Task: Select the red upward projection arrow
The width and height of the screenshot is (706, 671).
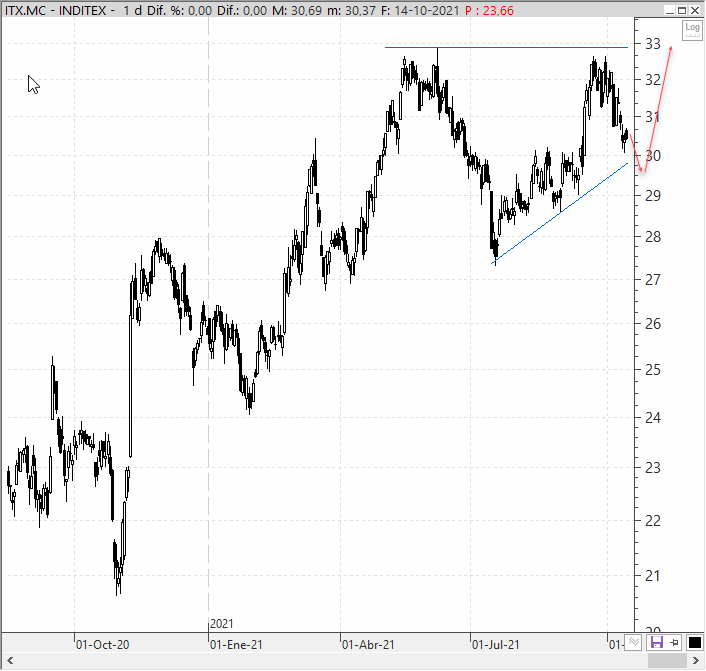Action: tap(658, 108)
